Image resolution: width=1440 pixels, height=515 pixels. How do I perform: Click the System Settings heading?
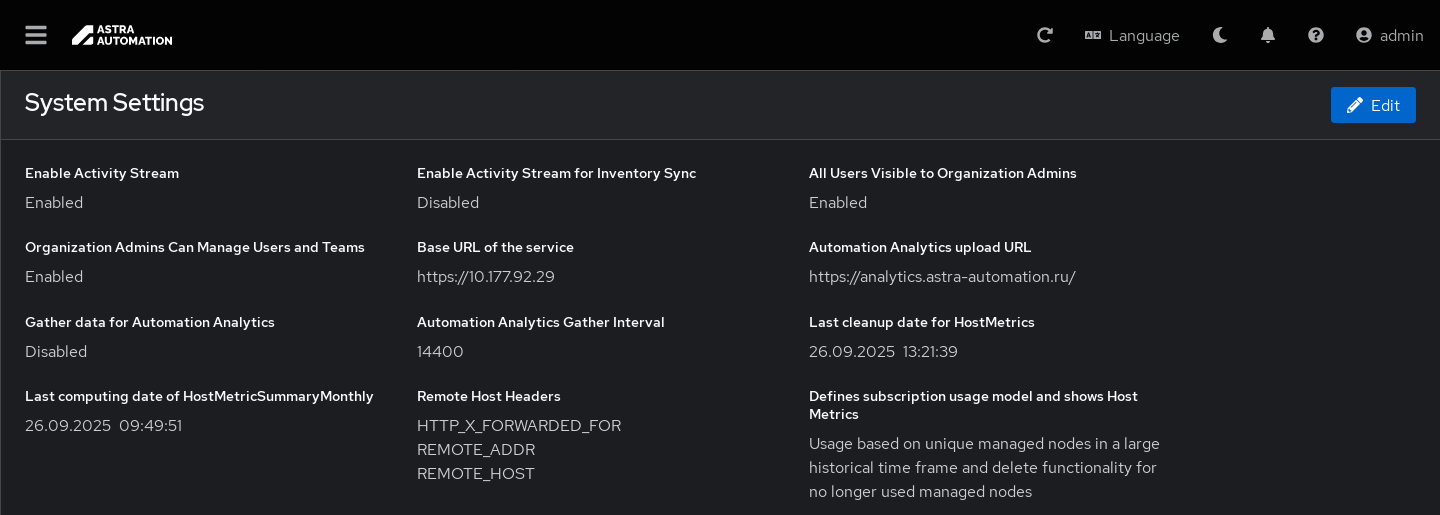click(114, 103)
